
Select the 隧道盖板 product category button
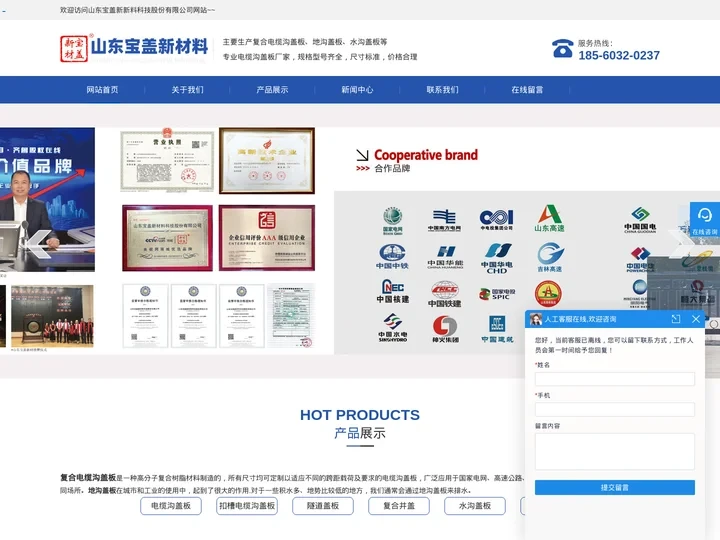(x=323, y=506)
